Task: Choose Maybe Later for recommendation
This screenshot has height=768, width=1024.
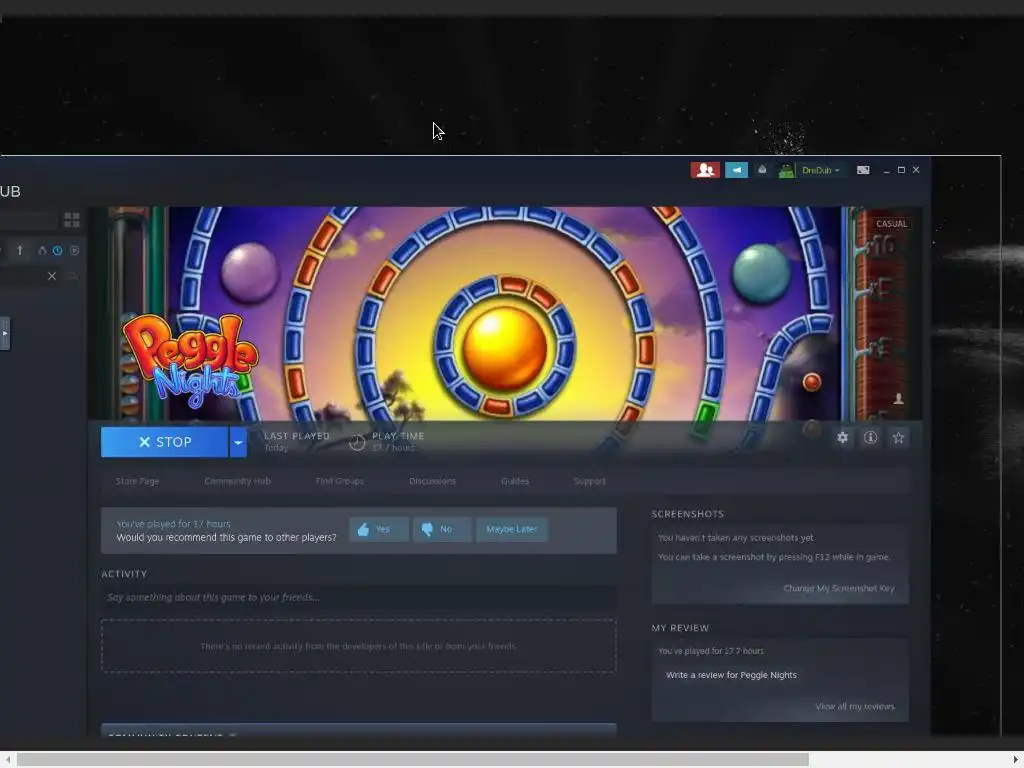Action: coord(511,529)
